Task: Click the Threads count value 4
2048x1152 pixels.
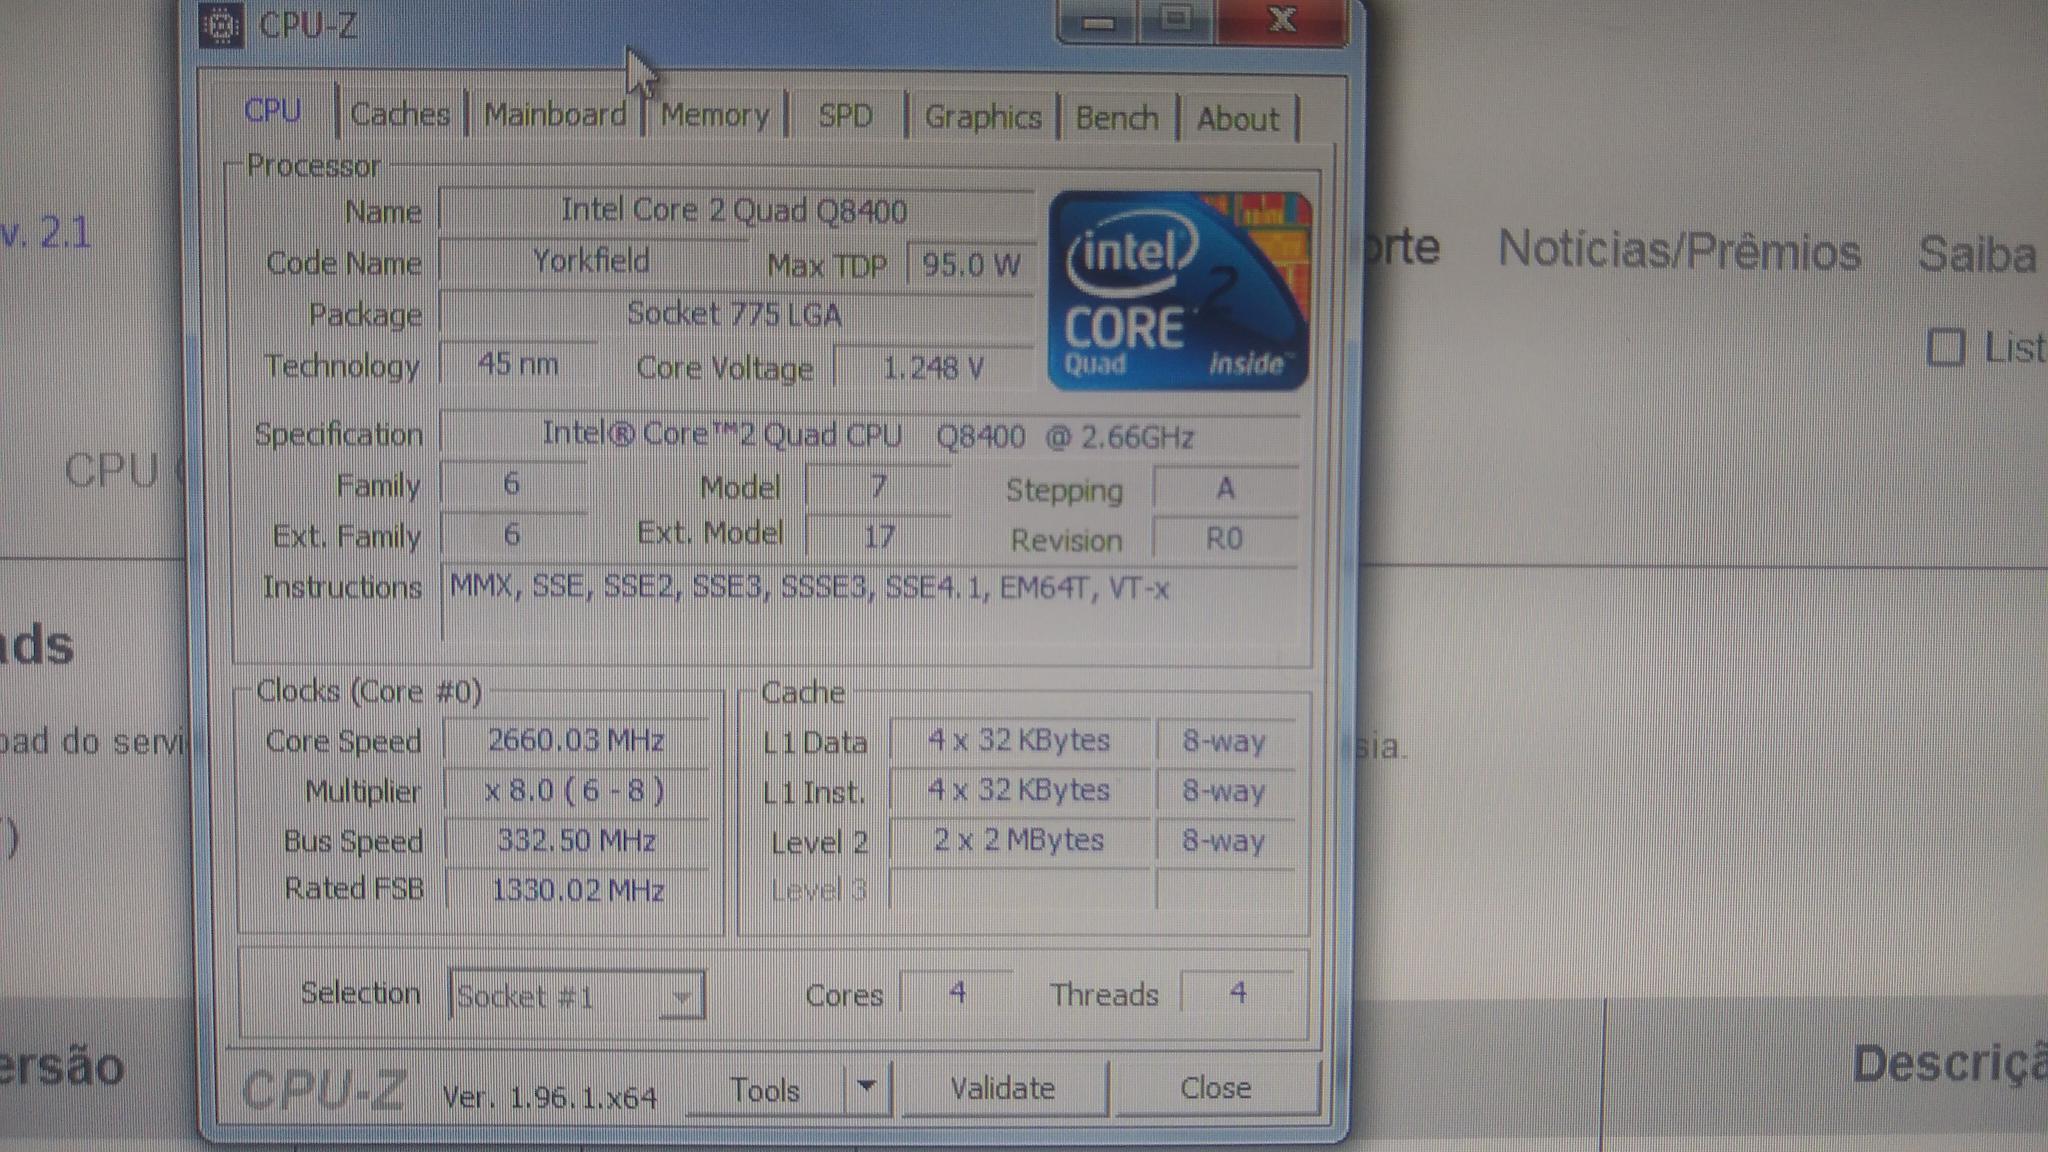Action: coord(1238,992)
